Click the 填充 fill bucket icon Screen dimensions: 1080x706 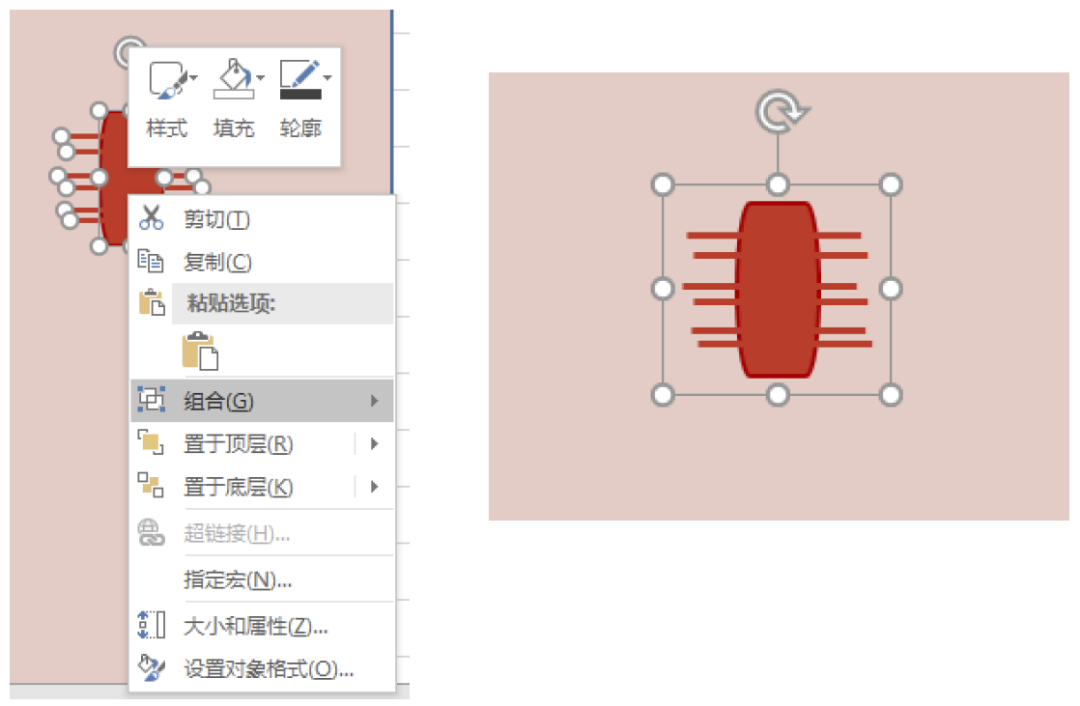[x=233, y=79]
